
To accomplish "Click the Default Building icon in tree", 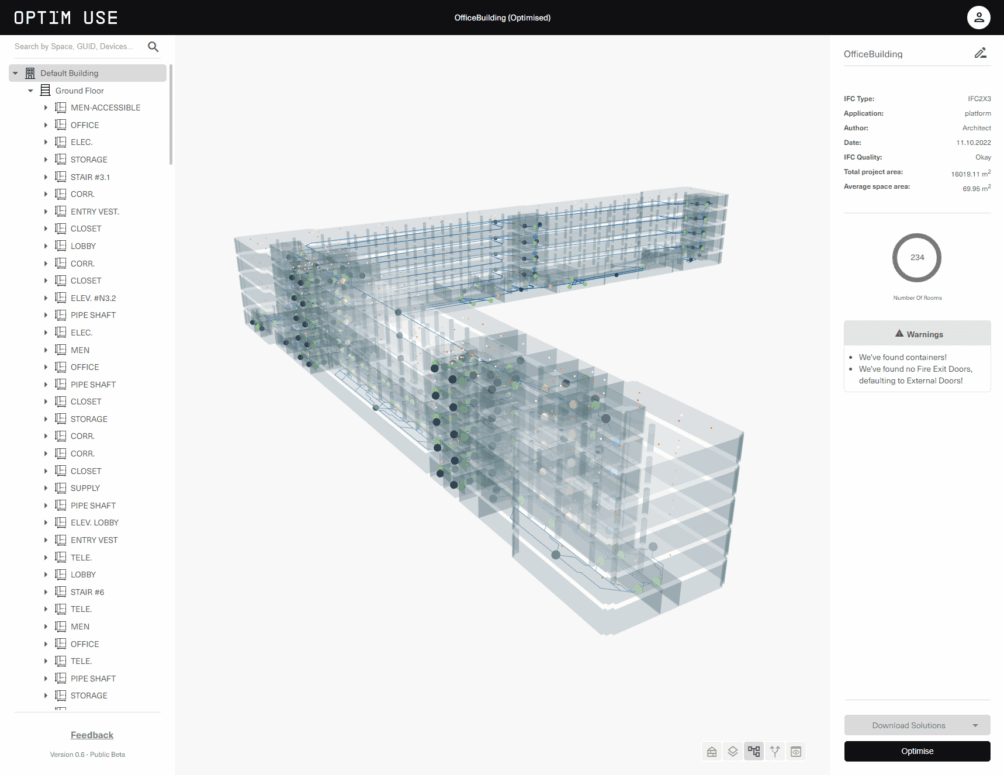I will (30, 73).
